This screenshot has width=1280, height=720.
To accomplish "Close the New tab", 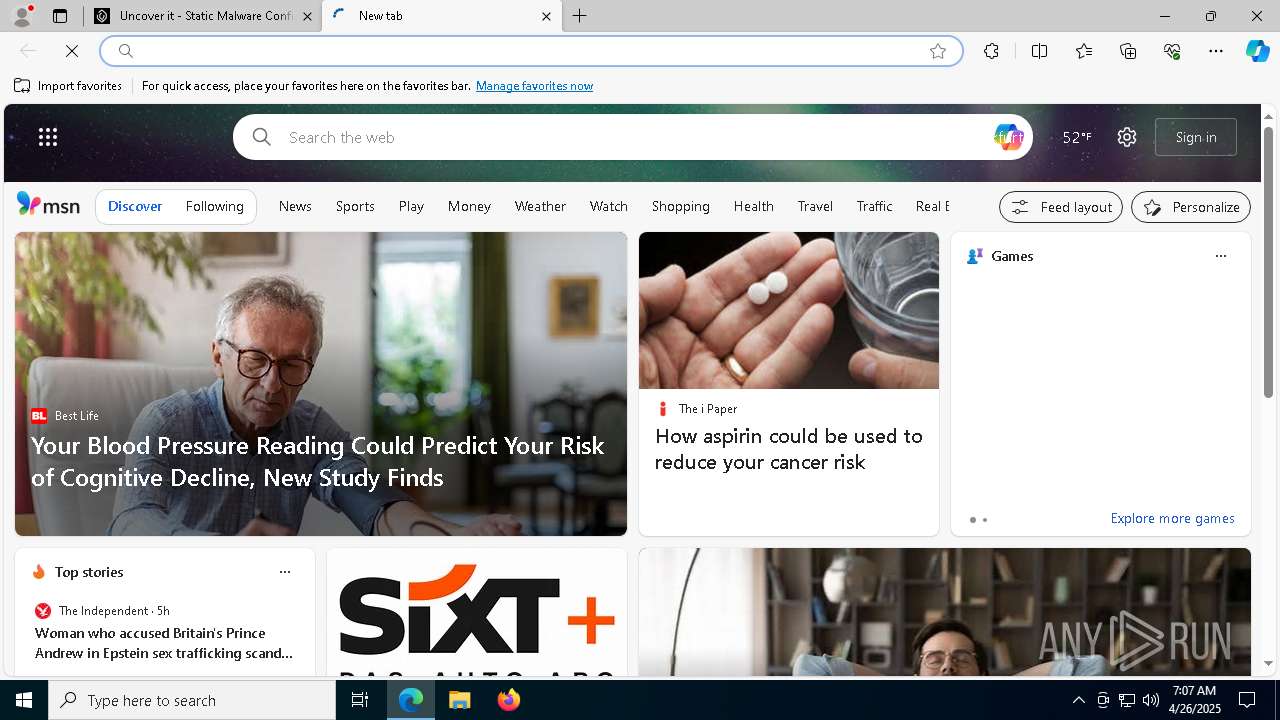I will [x=546, y=16].
